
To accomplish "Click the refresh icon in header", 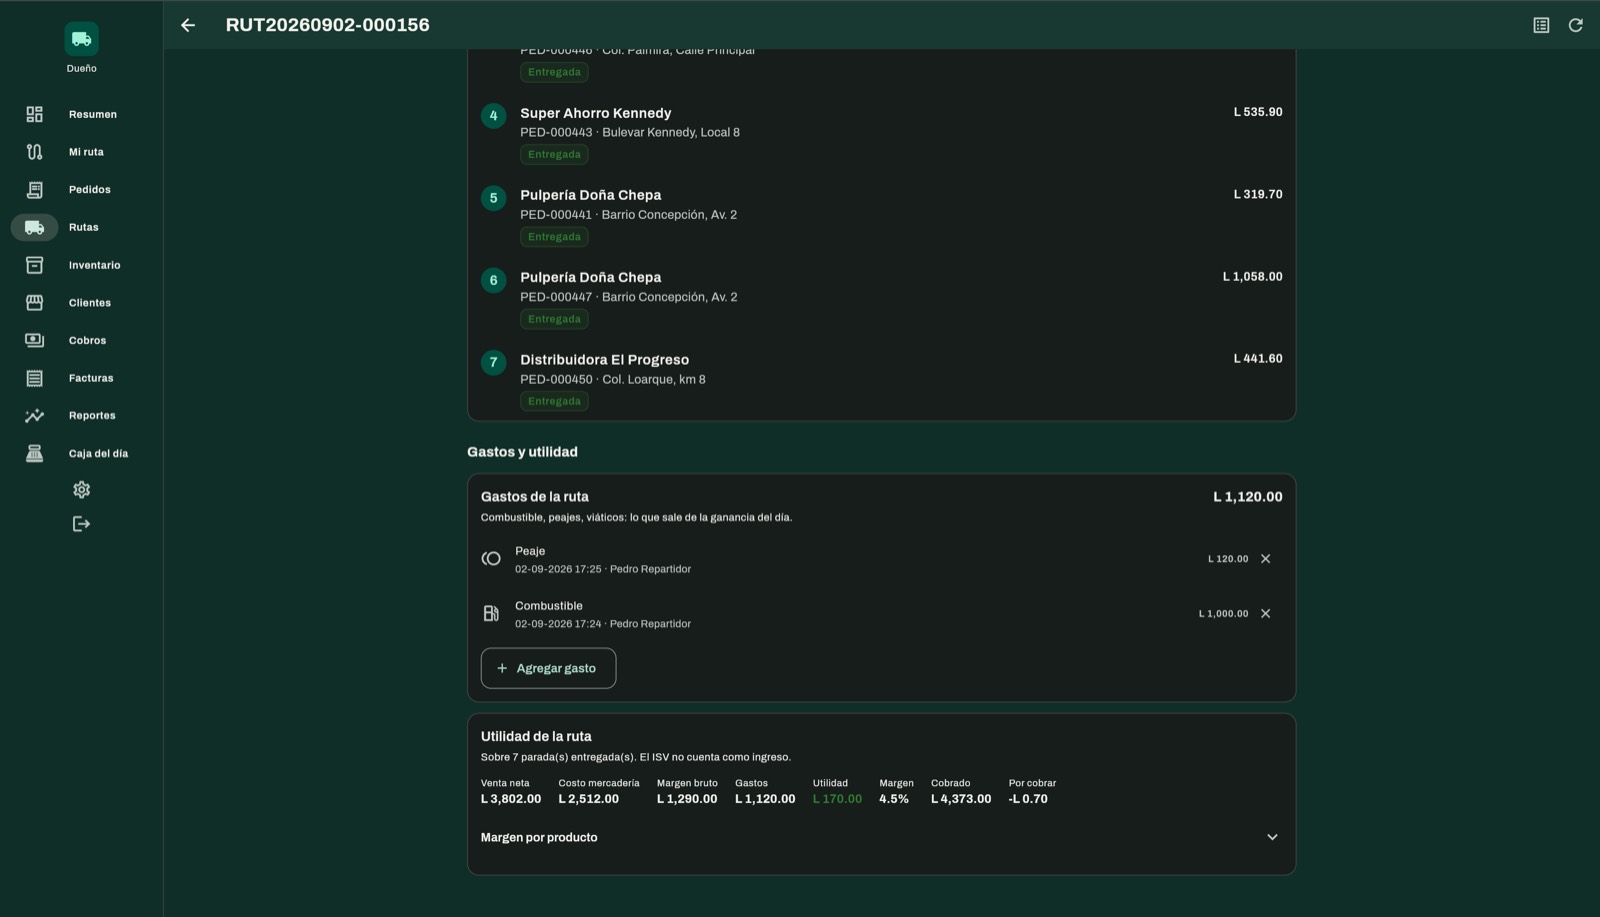I will (x=1575, y=25).
